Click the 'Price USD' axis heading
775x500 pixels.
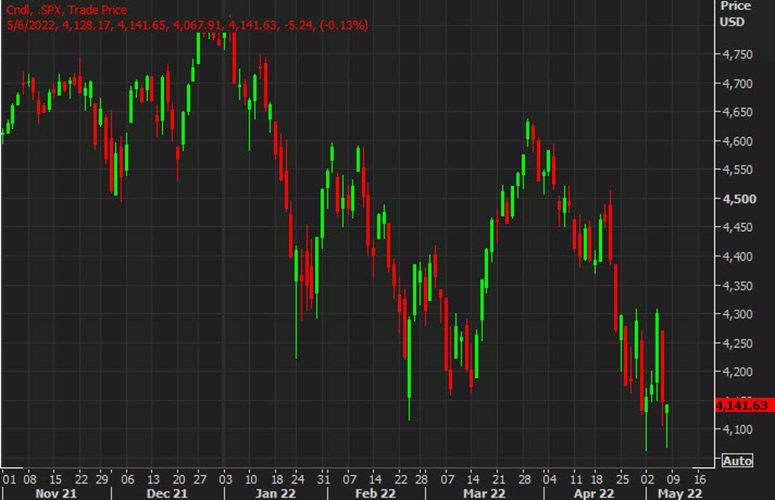[x=734, y=14]
